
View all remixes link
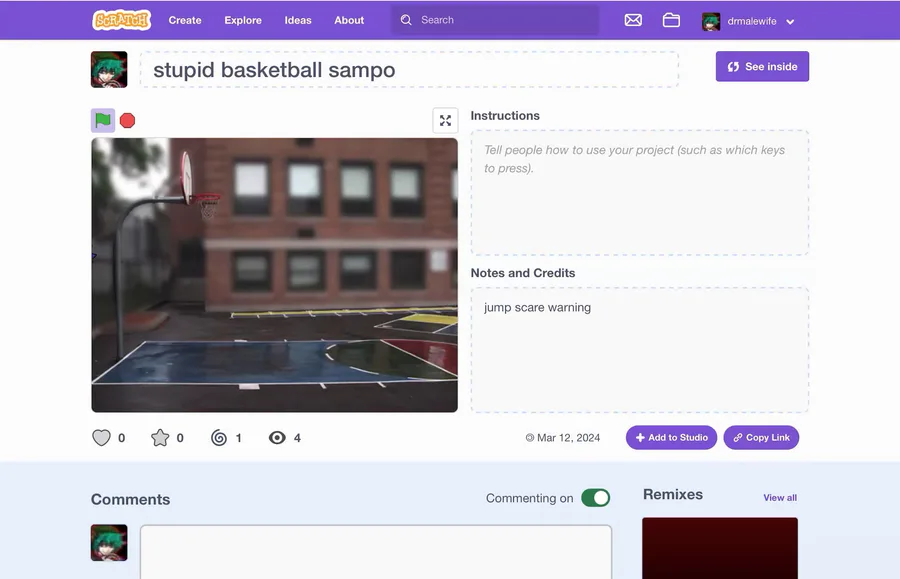point(779,498)
